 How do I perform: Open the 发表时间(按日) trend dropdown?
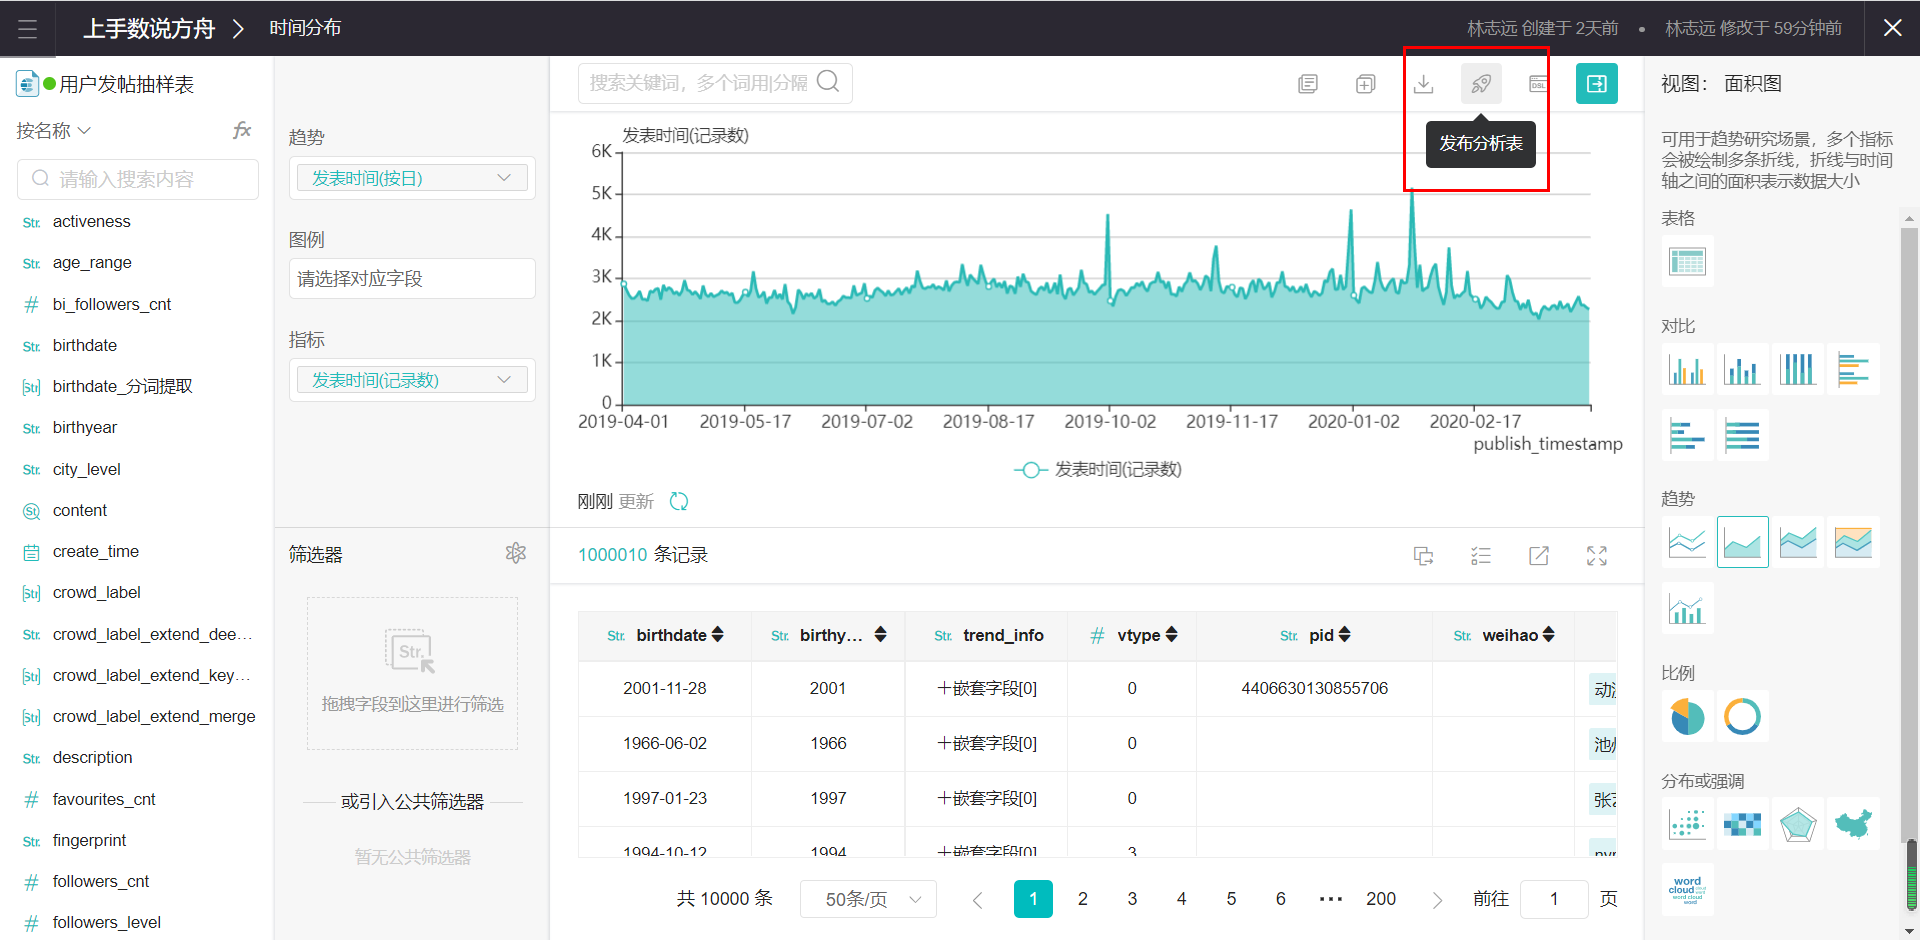pos(412,178)
